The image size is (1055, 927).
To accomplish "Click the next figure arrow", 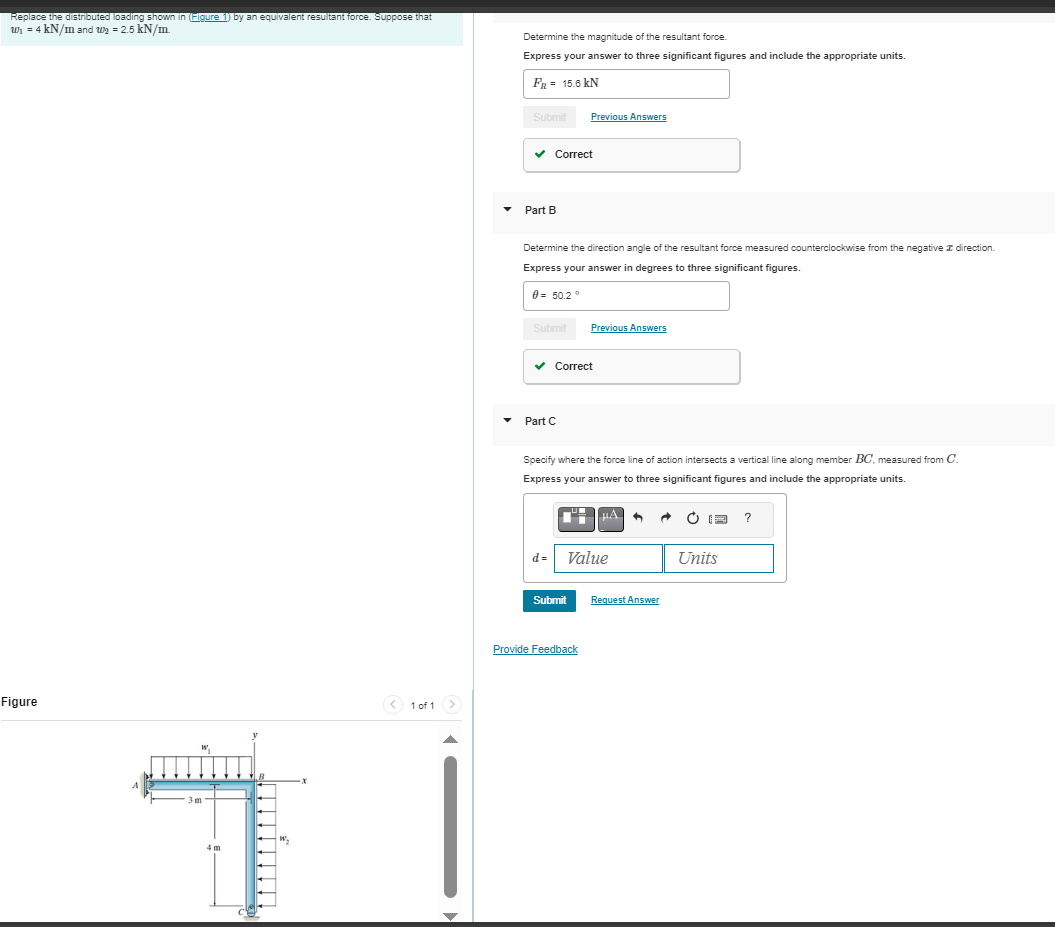I will pos(452,704).
